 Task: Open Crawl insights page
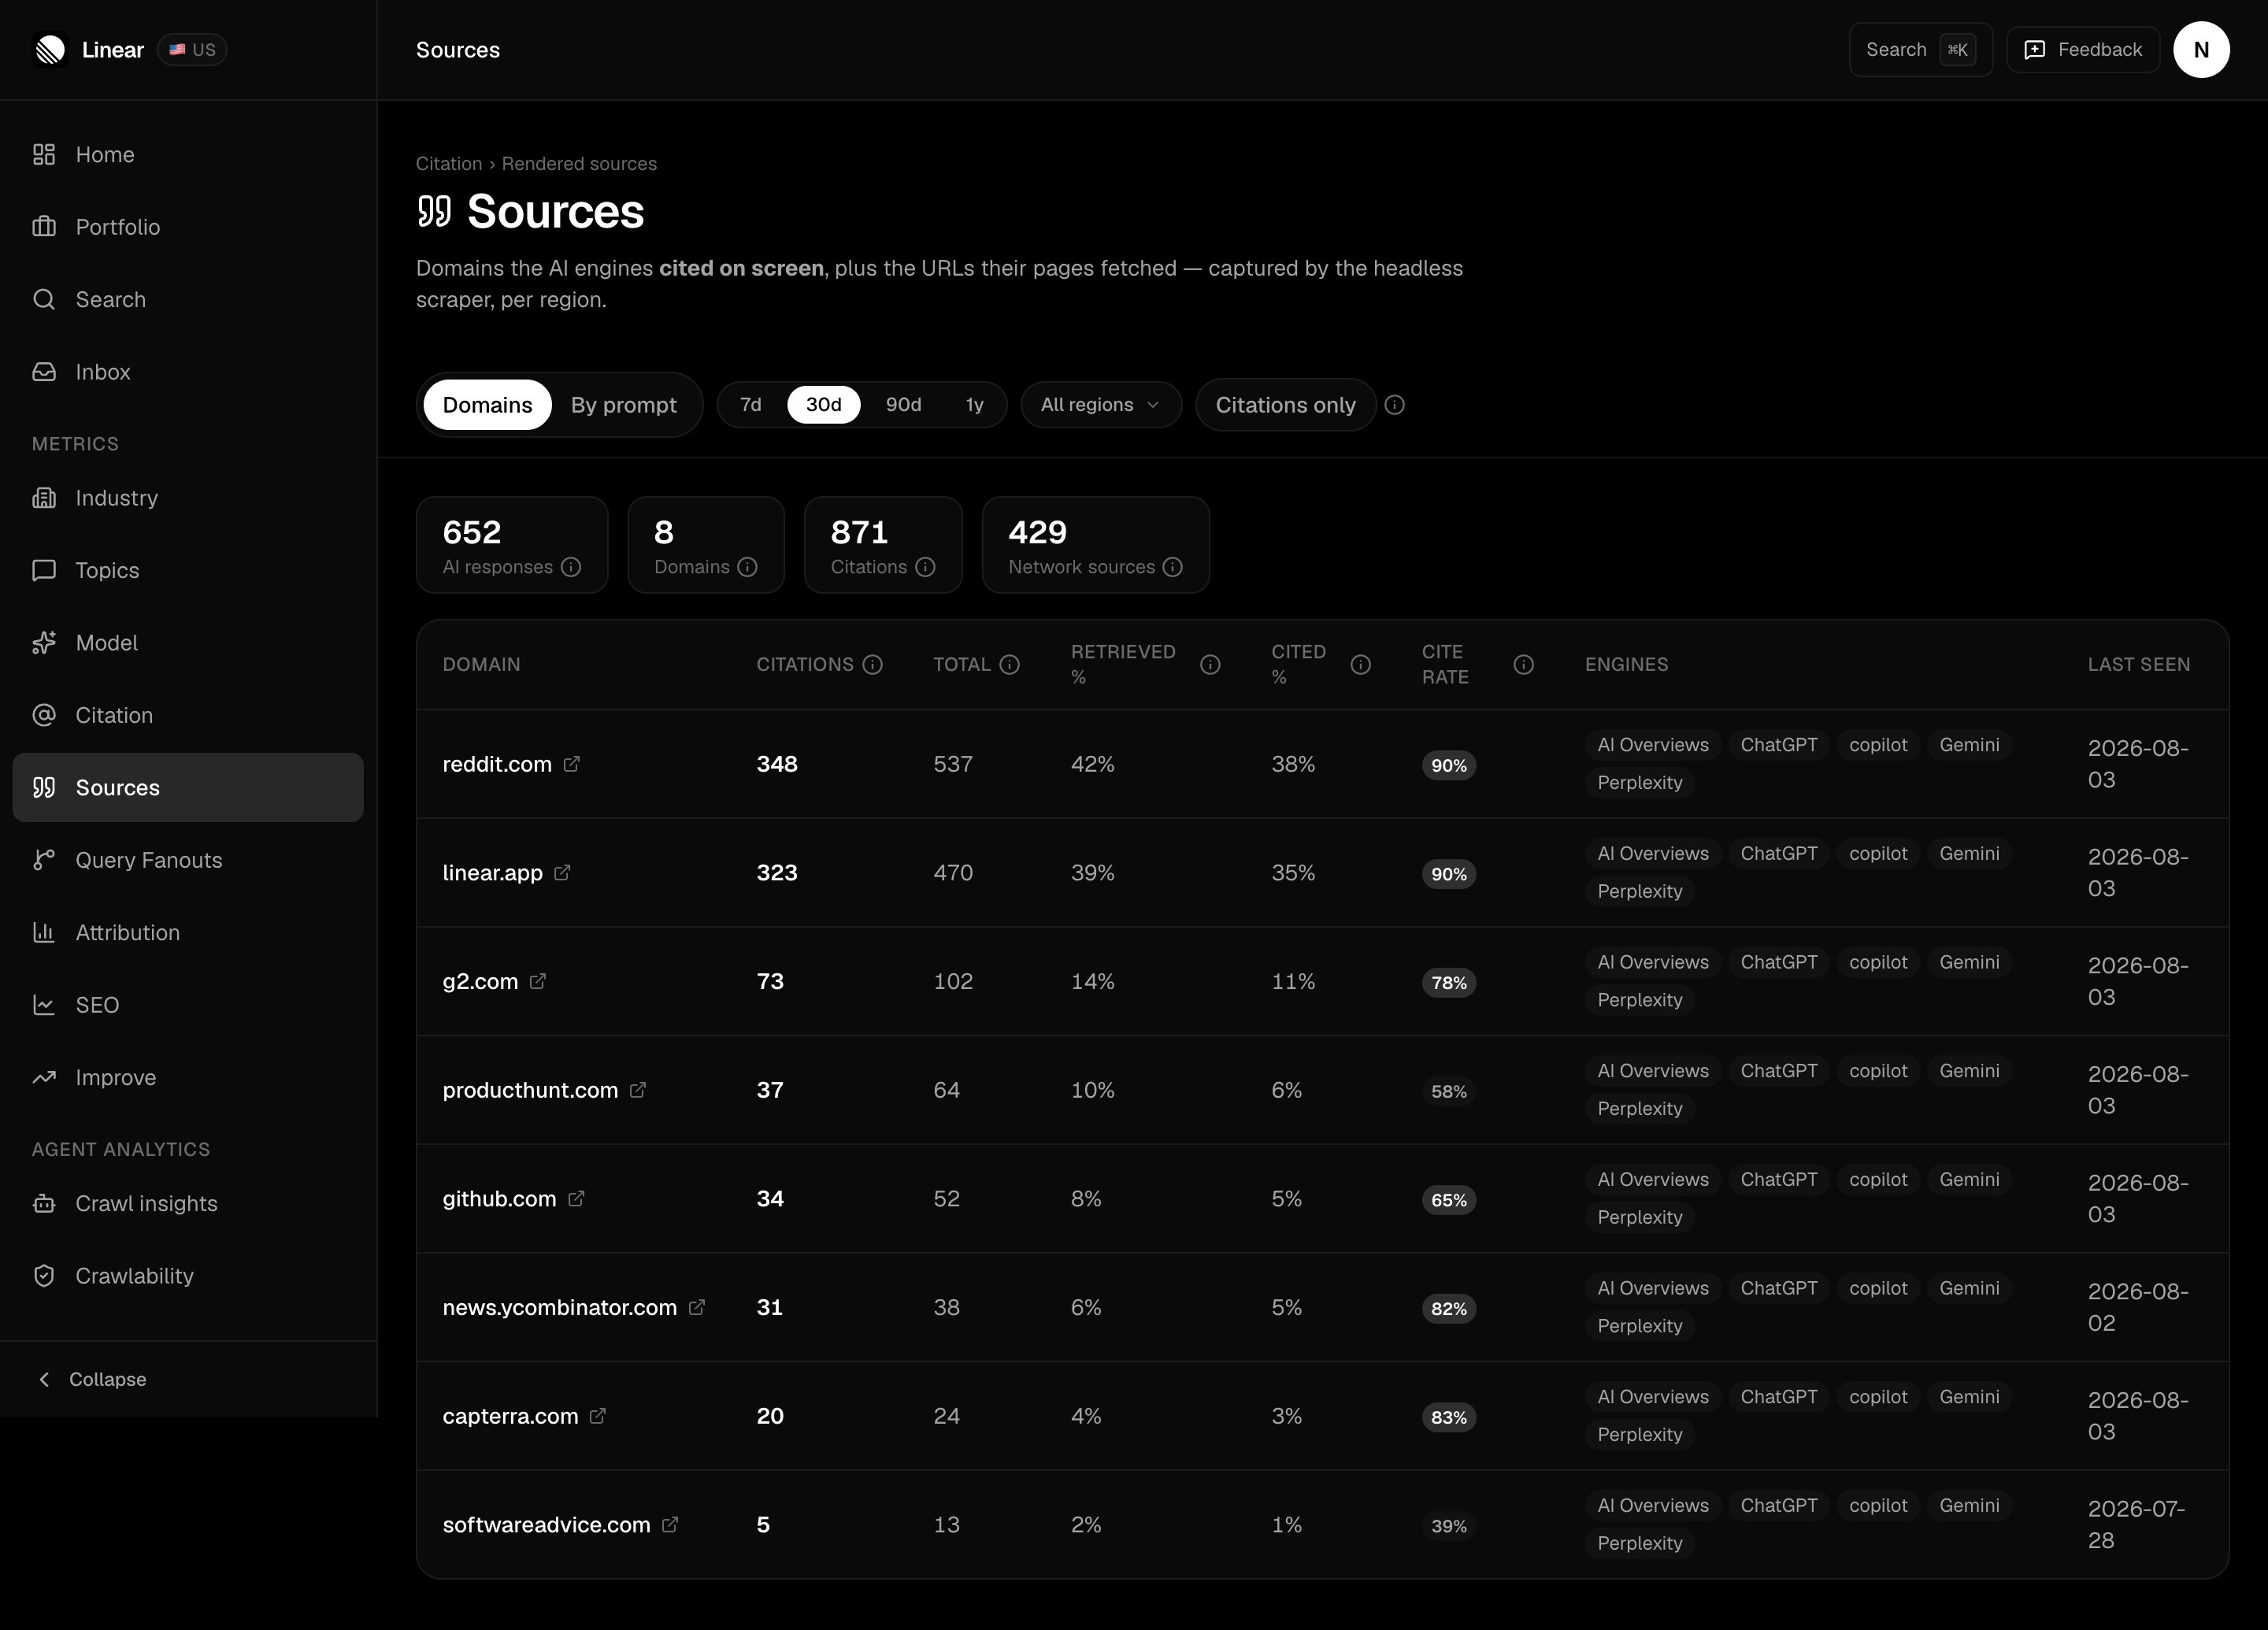188,1204
